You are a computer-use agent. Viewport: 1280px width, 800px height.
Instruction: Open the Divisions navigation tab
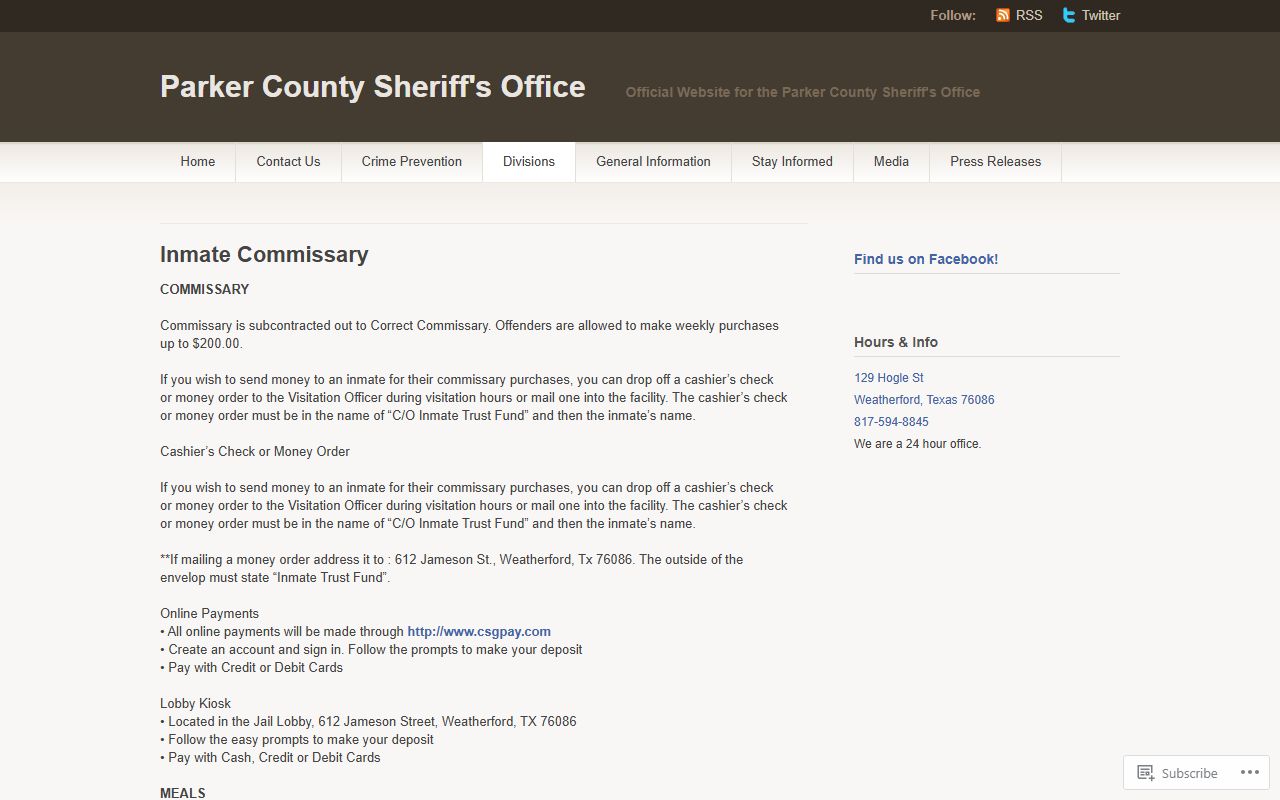529,161
